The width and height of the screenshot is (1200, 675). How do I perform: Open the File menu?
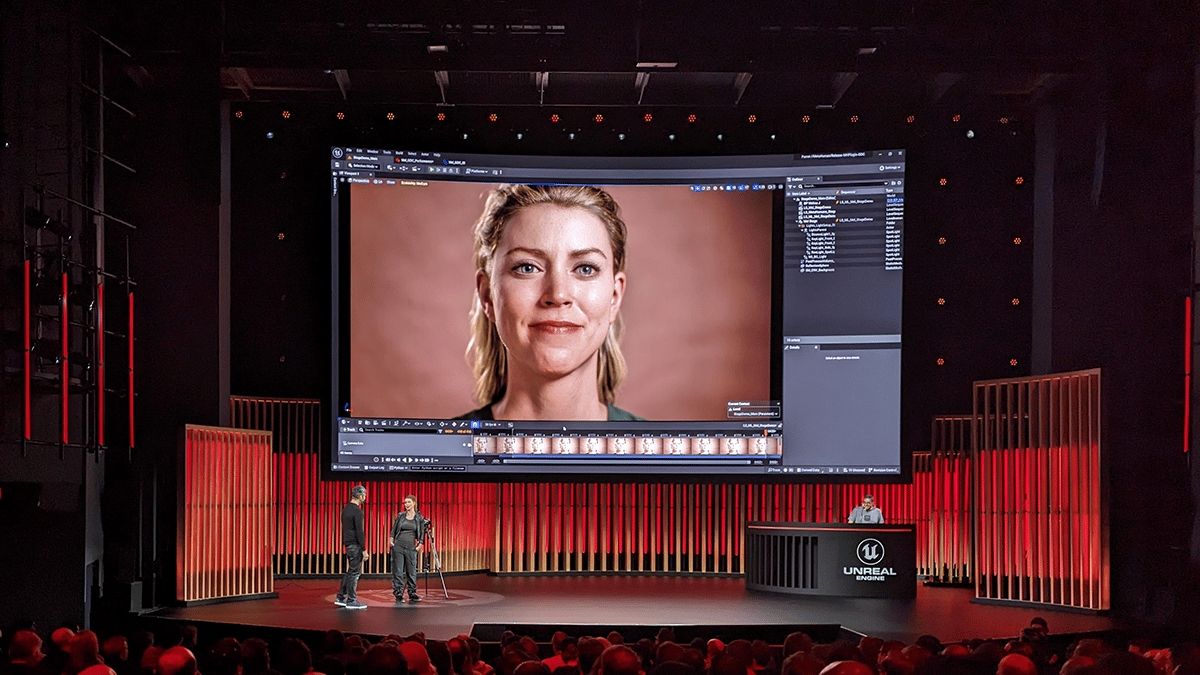tap(349, 149)
